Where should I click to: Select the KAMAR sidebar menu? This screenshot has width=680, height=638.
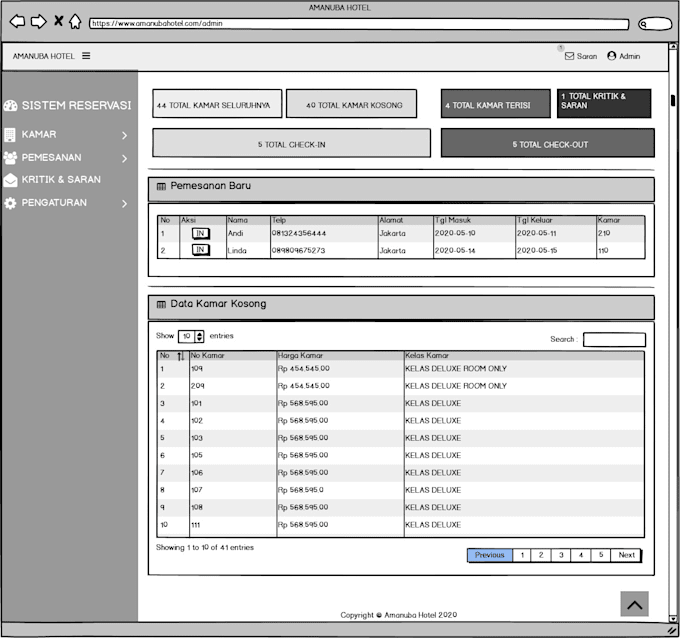click(39, 134)
